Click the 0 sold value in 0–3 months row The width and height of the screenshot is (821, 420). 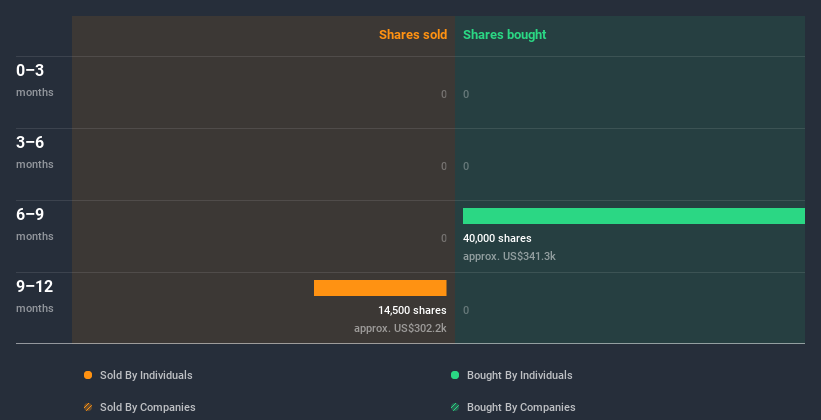pyautogui.click(x=444, y=94)
